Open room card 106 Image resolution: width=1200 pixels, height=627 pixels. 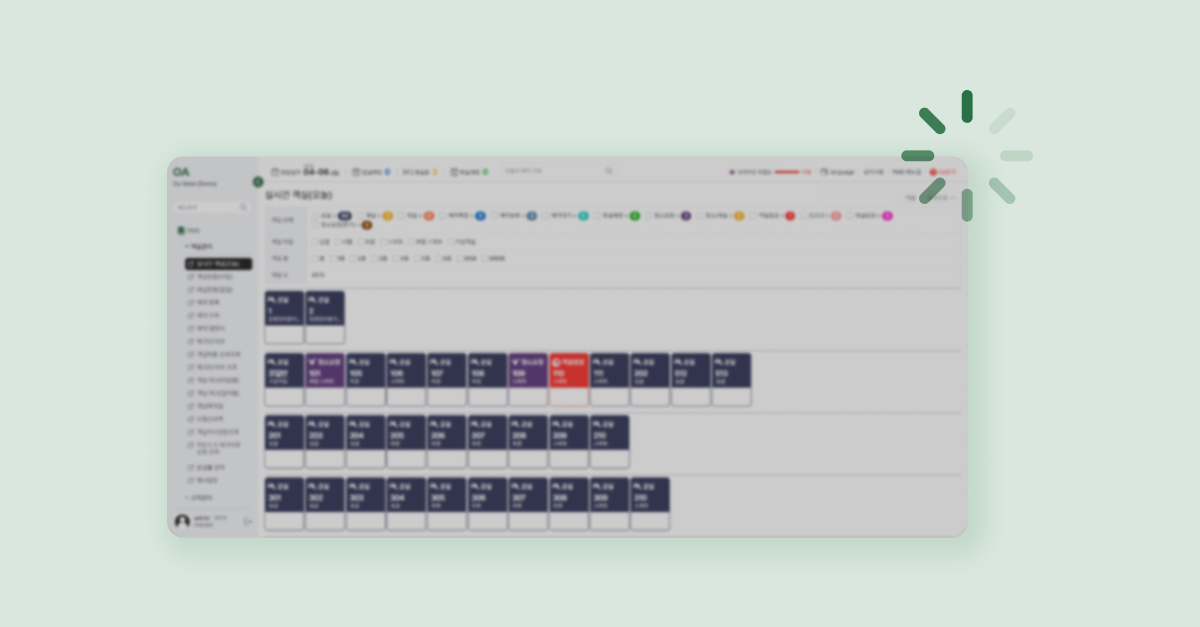[x=406, y=379]
